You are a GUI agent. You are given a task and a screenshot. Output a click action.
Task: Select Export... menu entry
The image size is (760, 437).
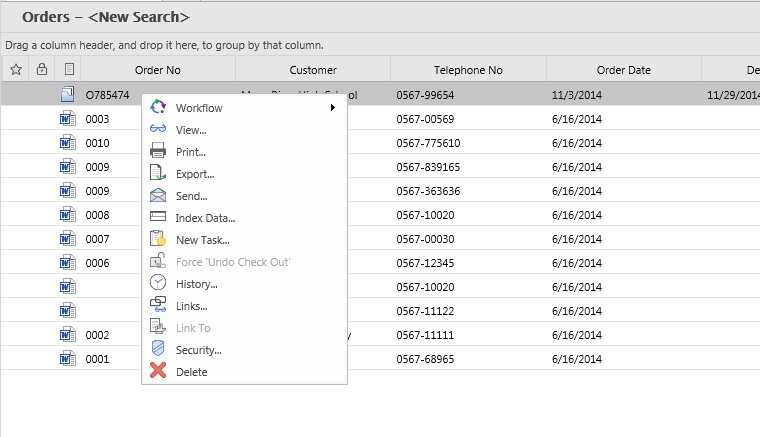(x=244, y=174)
